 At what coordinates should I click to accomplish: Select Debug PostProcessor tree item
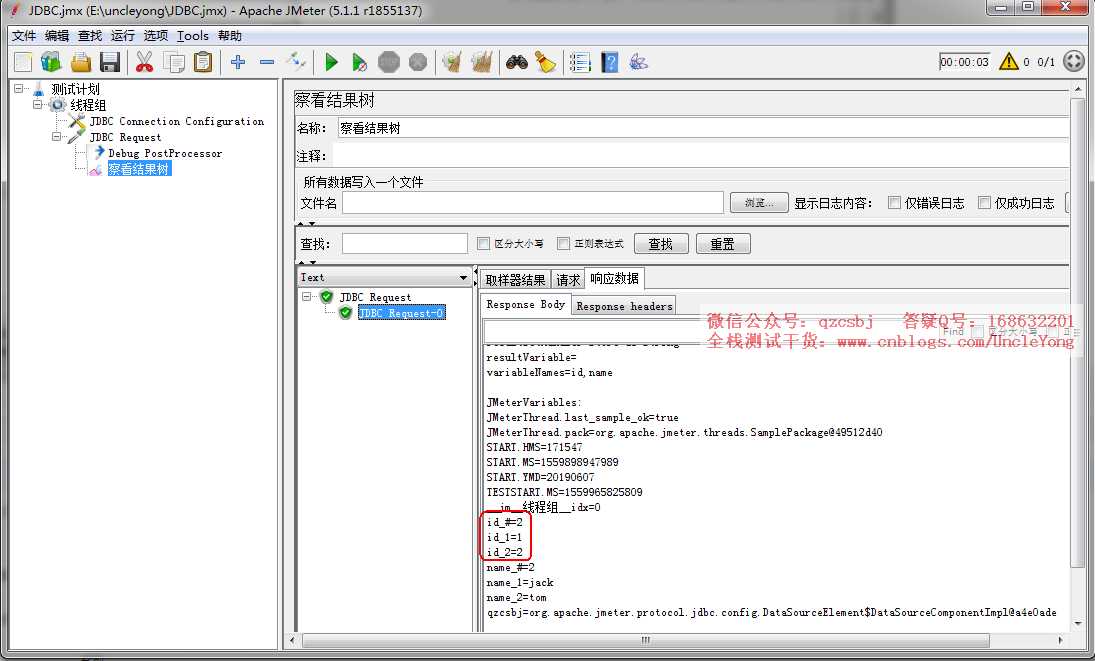click(165, 153)
